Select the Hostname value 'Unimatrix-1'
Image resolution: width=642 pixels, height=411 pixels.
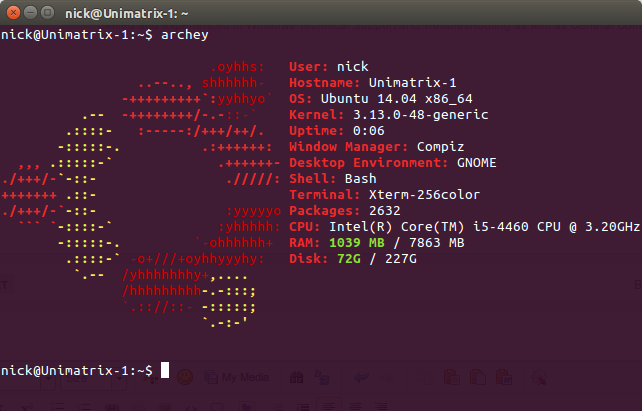tap(412, 83)
